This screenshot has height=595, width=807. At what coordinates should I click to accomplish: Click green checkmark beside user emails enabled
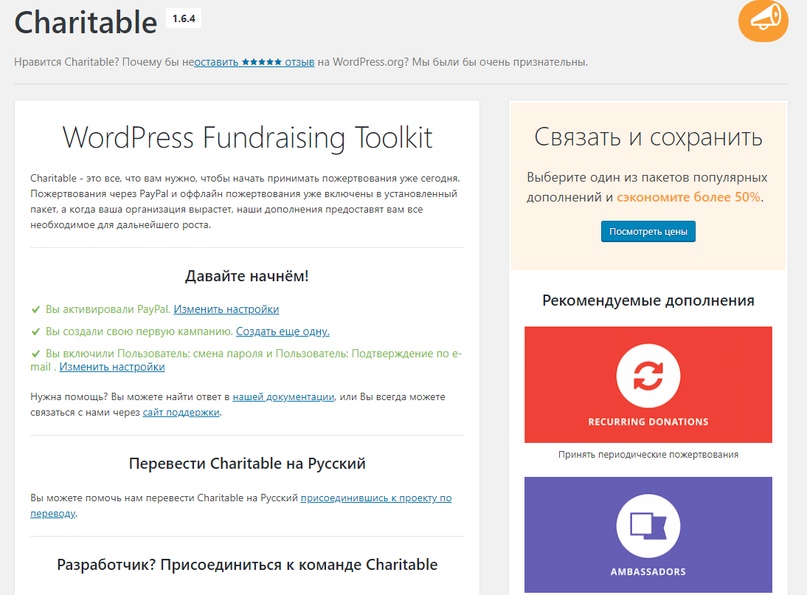pyautogui.click(x=36, y=353)
